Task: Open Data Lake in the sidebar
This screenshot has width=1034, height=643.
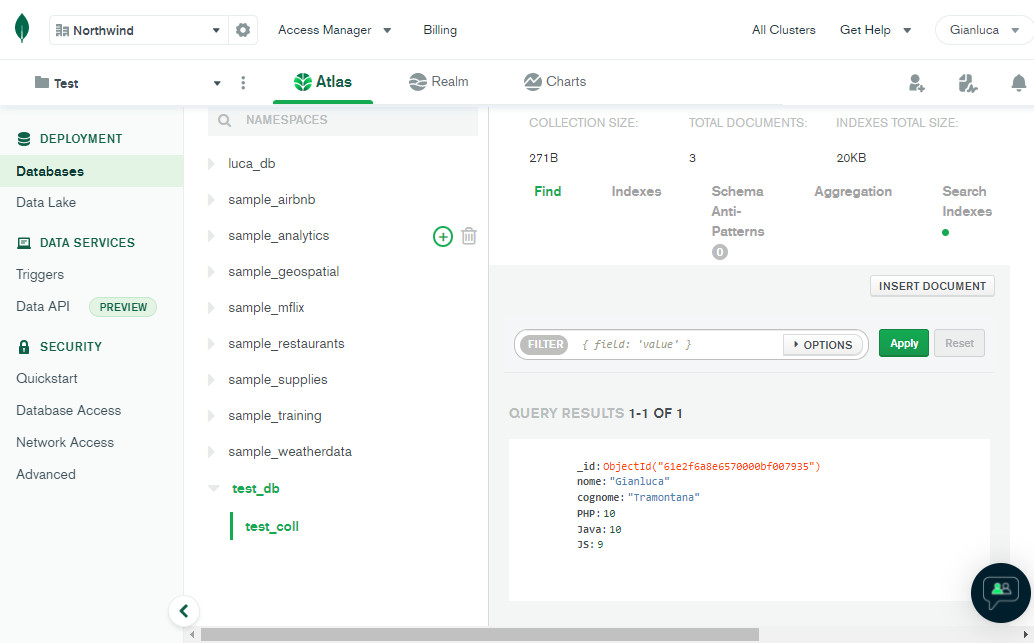Action: 46,202
